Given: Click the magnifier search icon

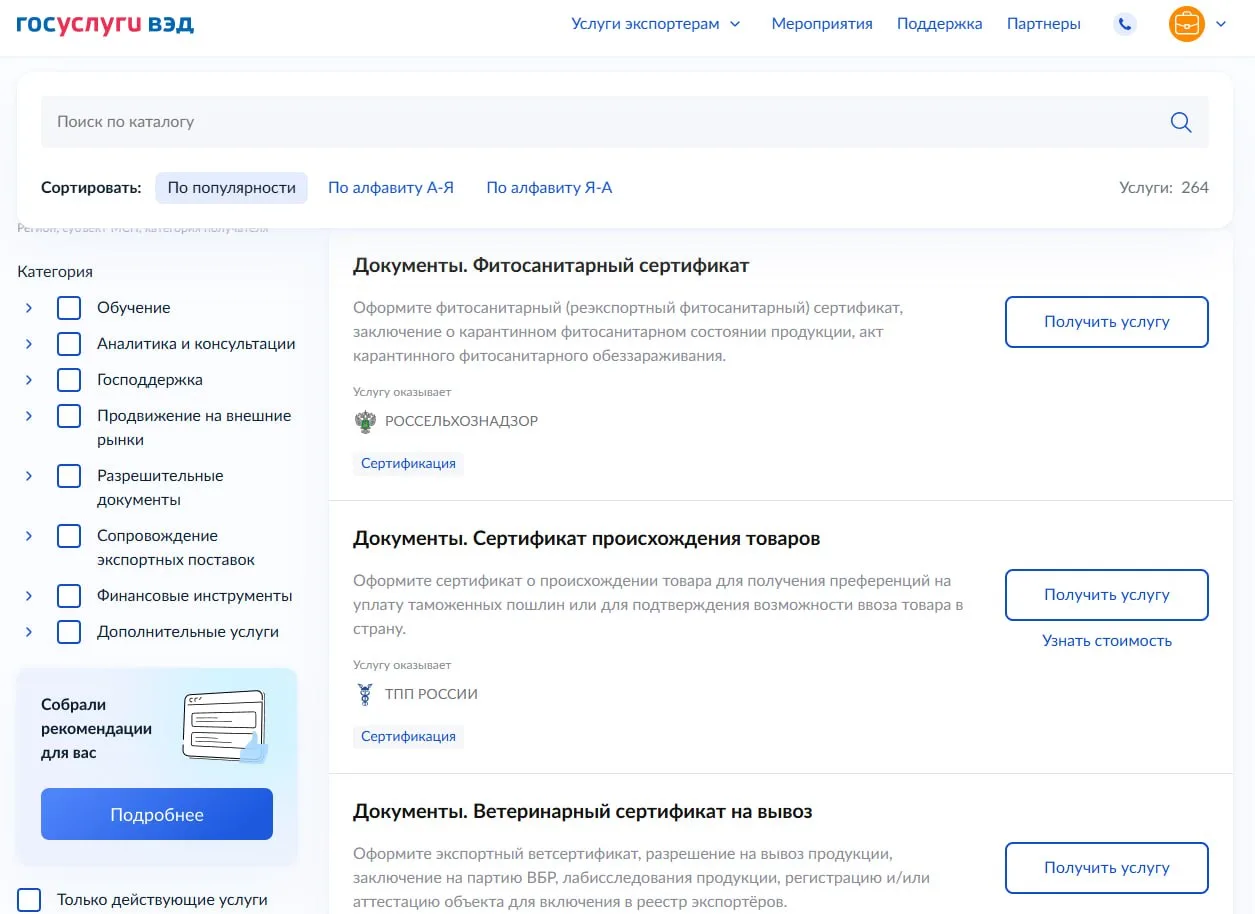Looking at the screenshot, I should click(x=1181, y=122).
